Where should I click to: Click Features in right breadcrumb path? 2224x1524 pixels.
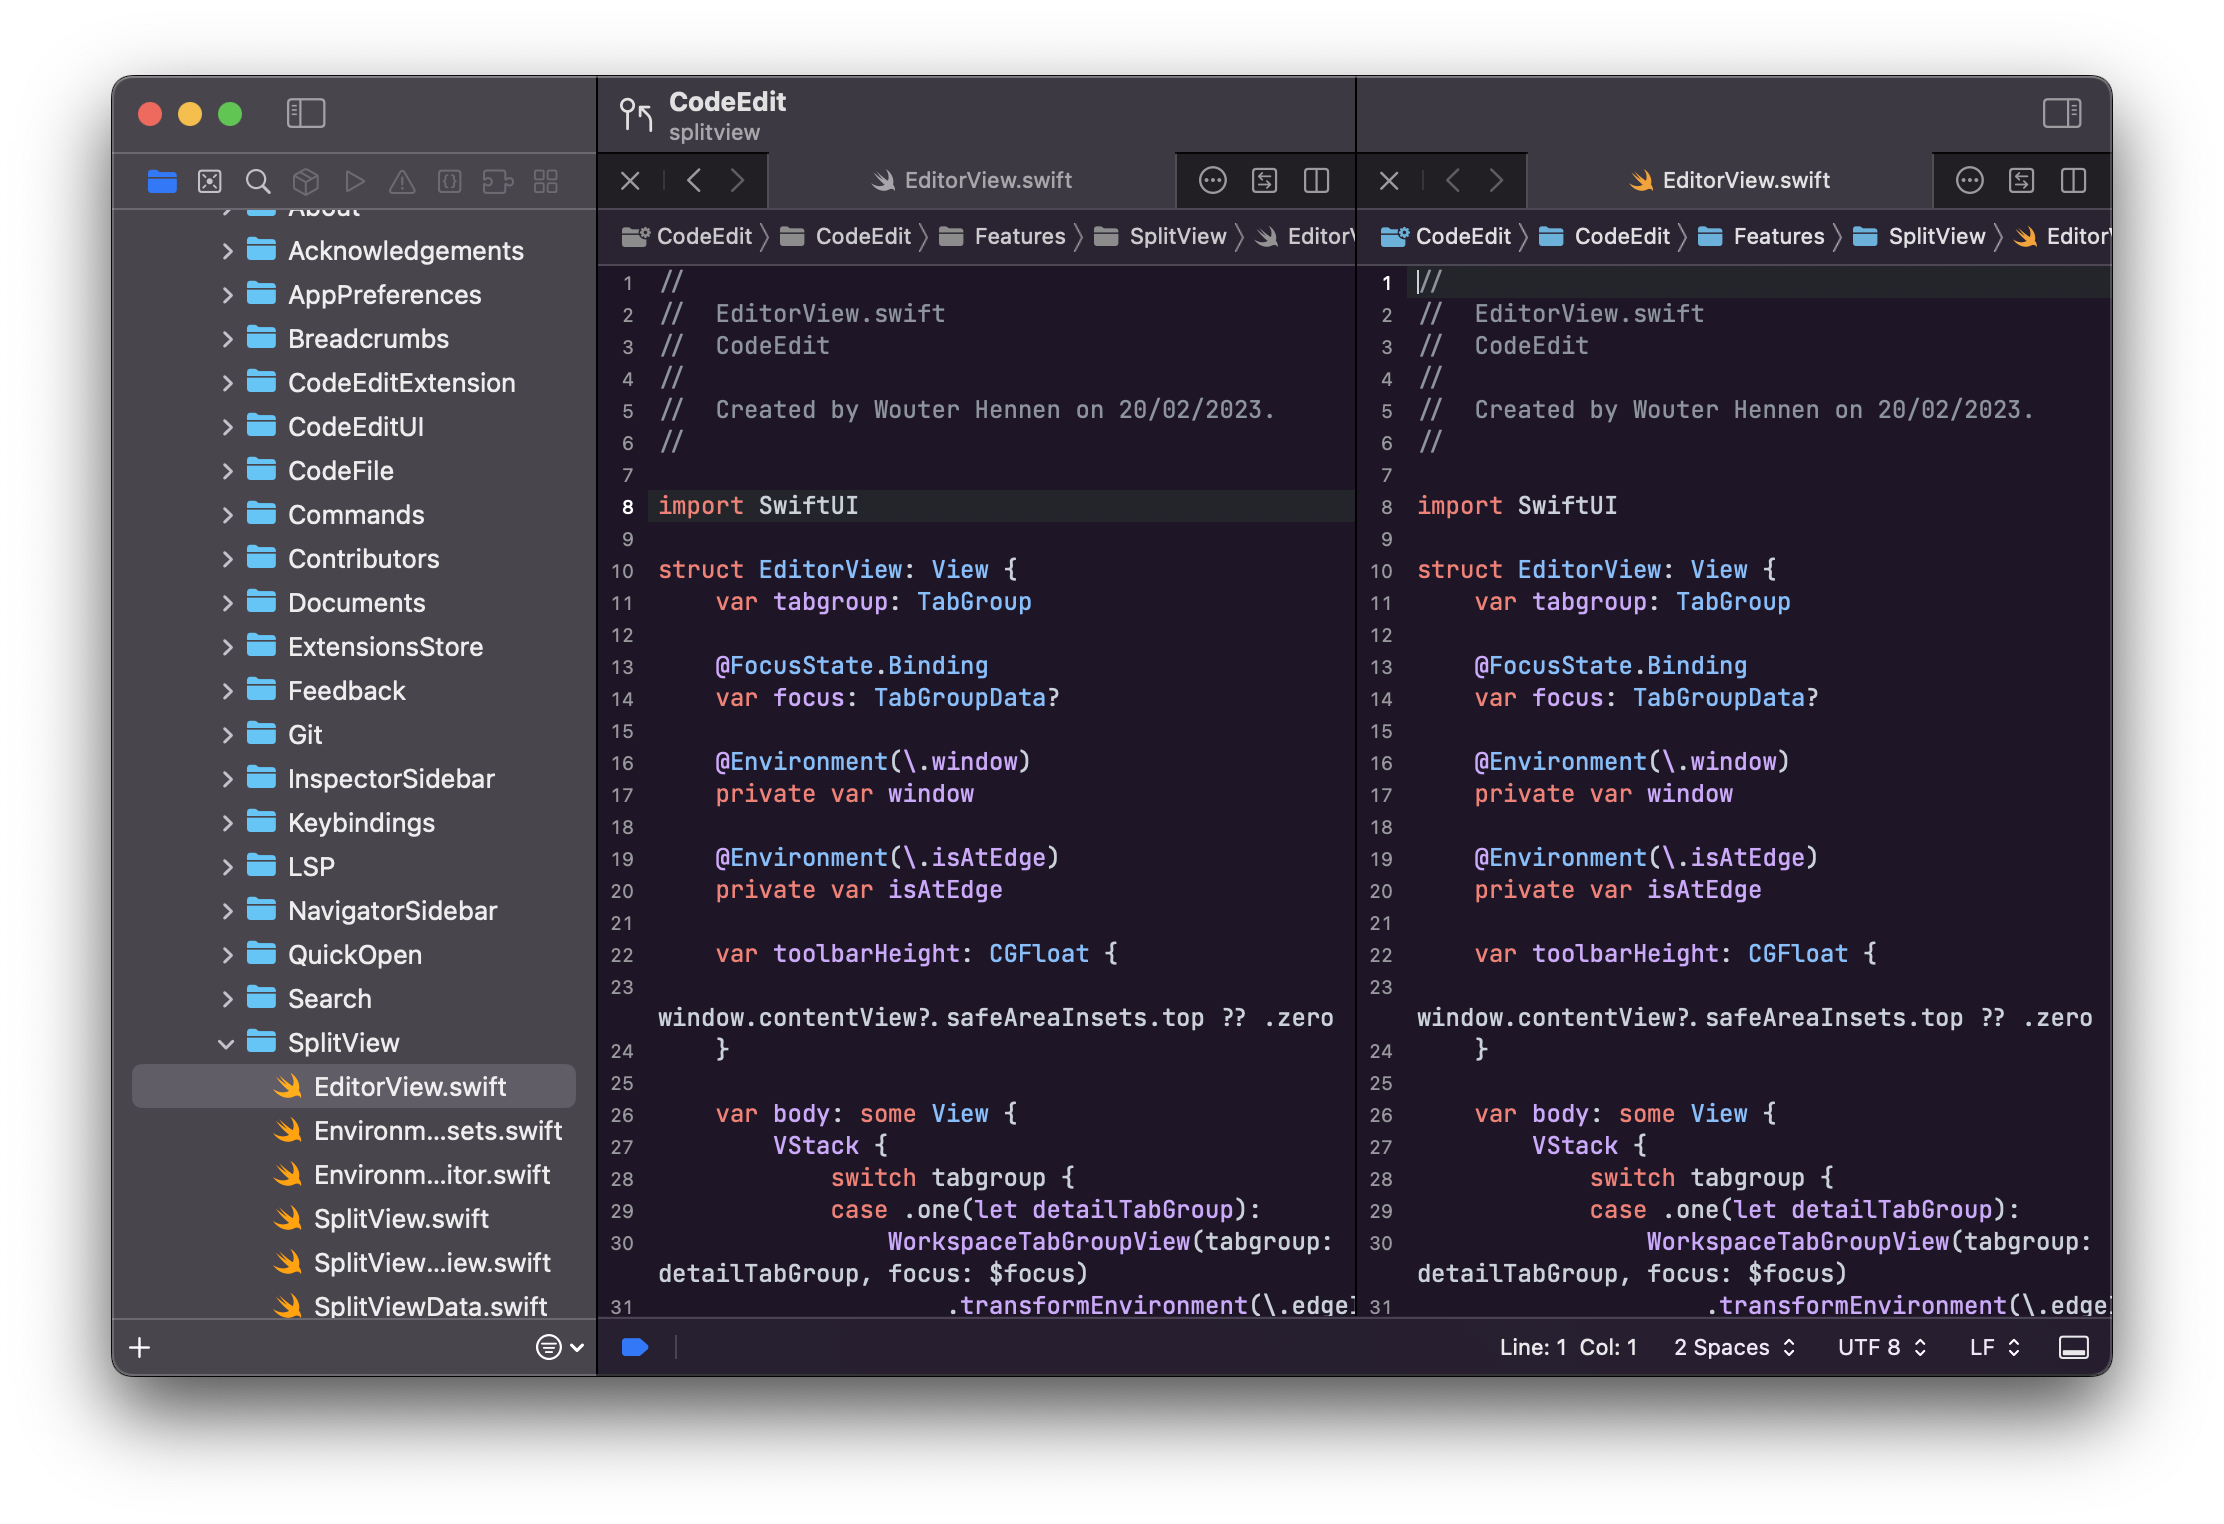point(1762,236)
